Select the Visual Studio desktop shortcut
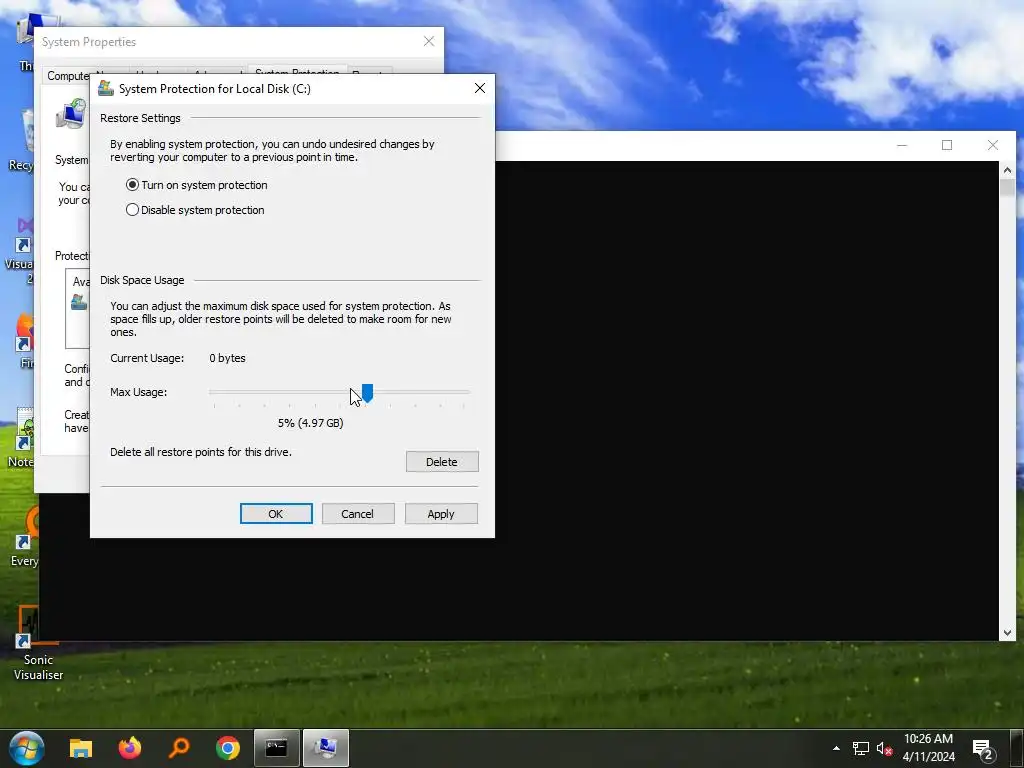 [20, 251]
